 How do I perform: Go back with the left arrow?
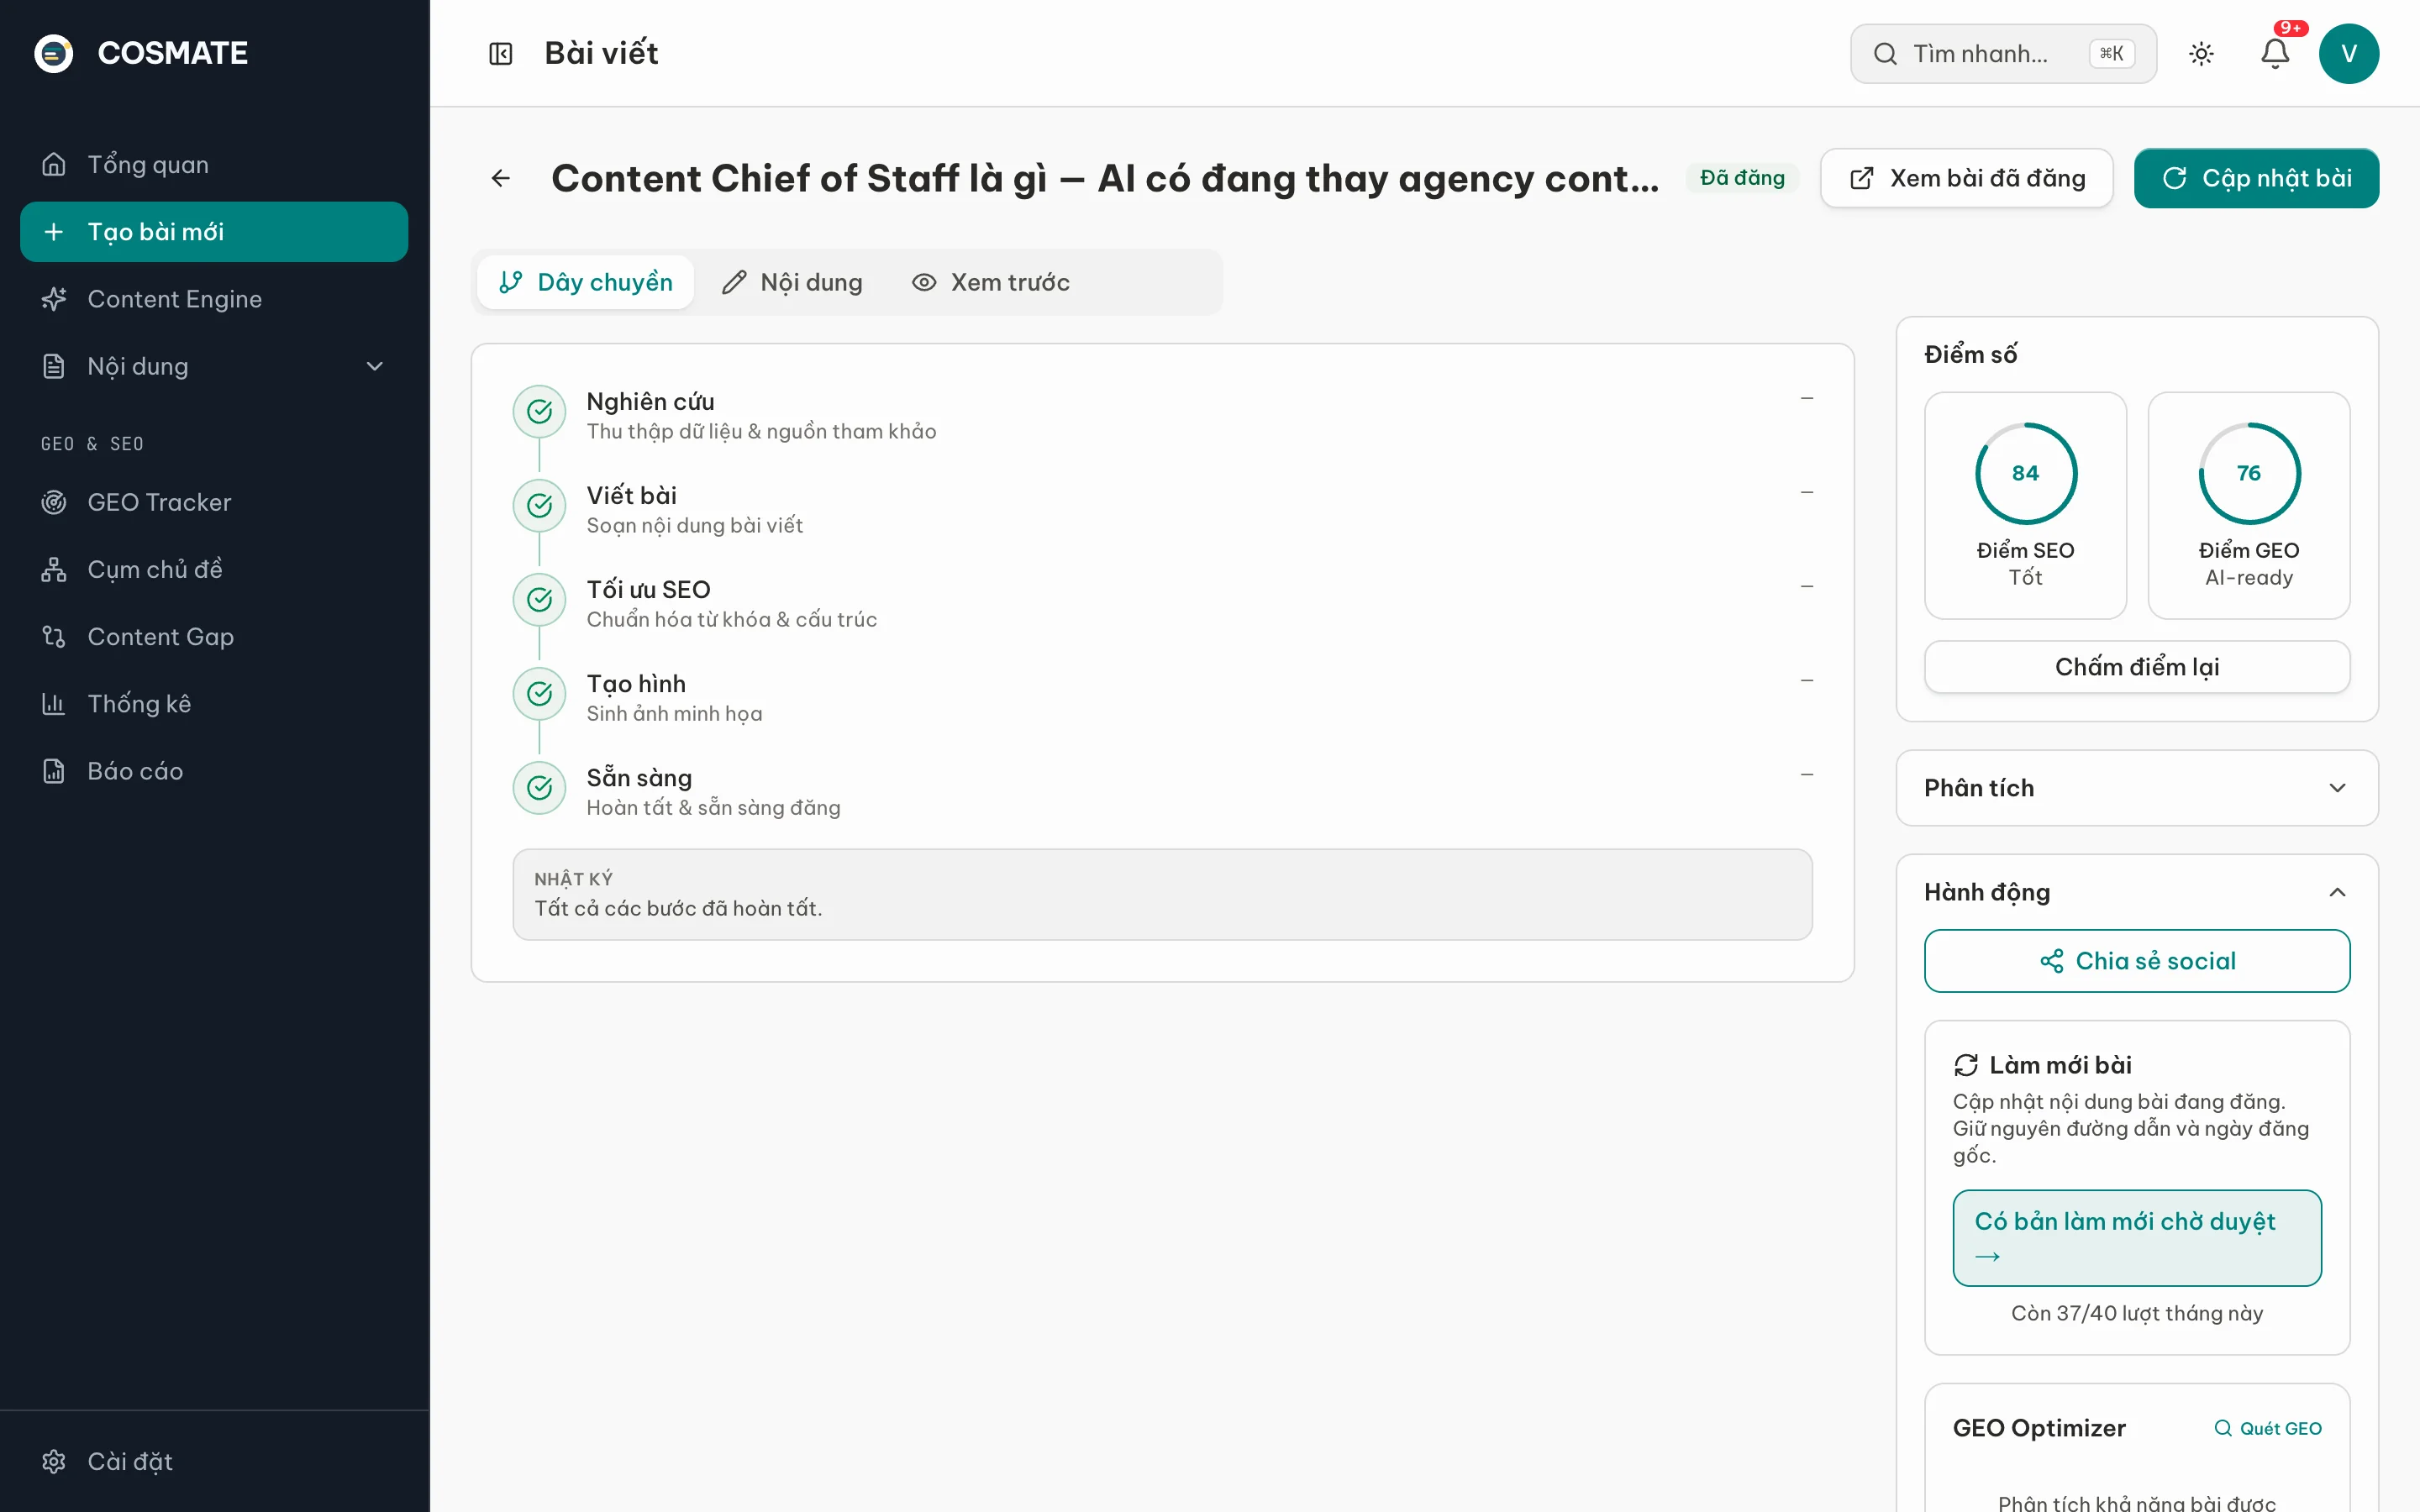501,178
